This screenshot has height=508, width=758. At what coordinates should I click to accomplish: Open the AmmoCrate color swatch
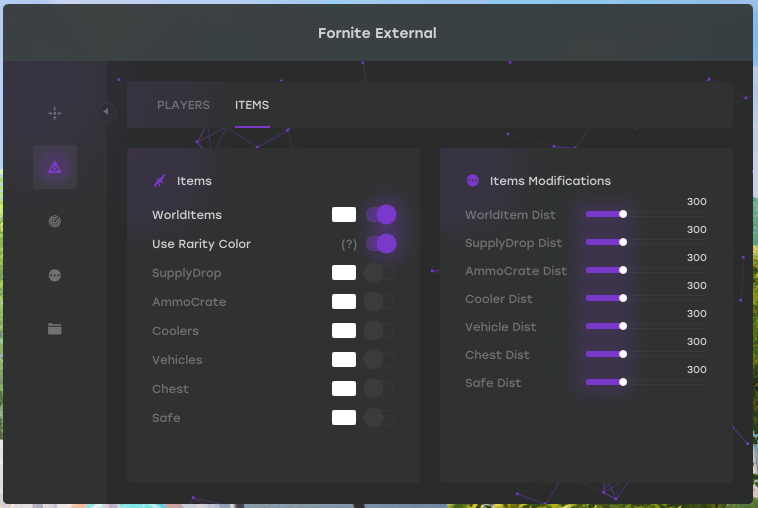(x=344, y=302)
